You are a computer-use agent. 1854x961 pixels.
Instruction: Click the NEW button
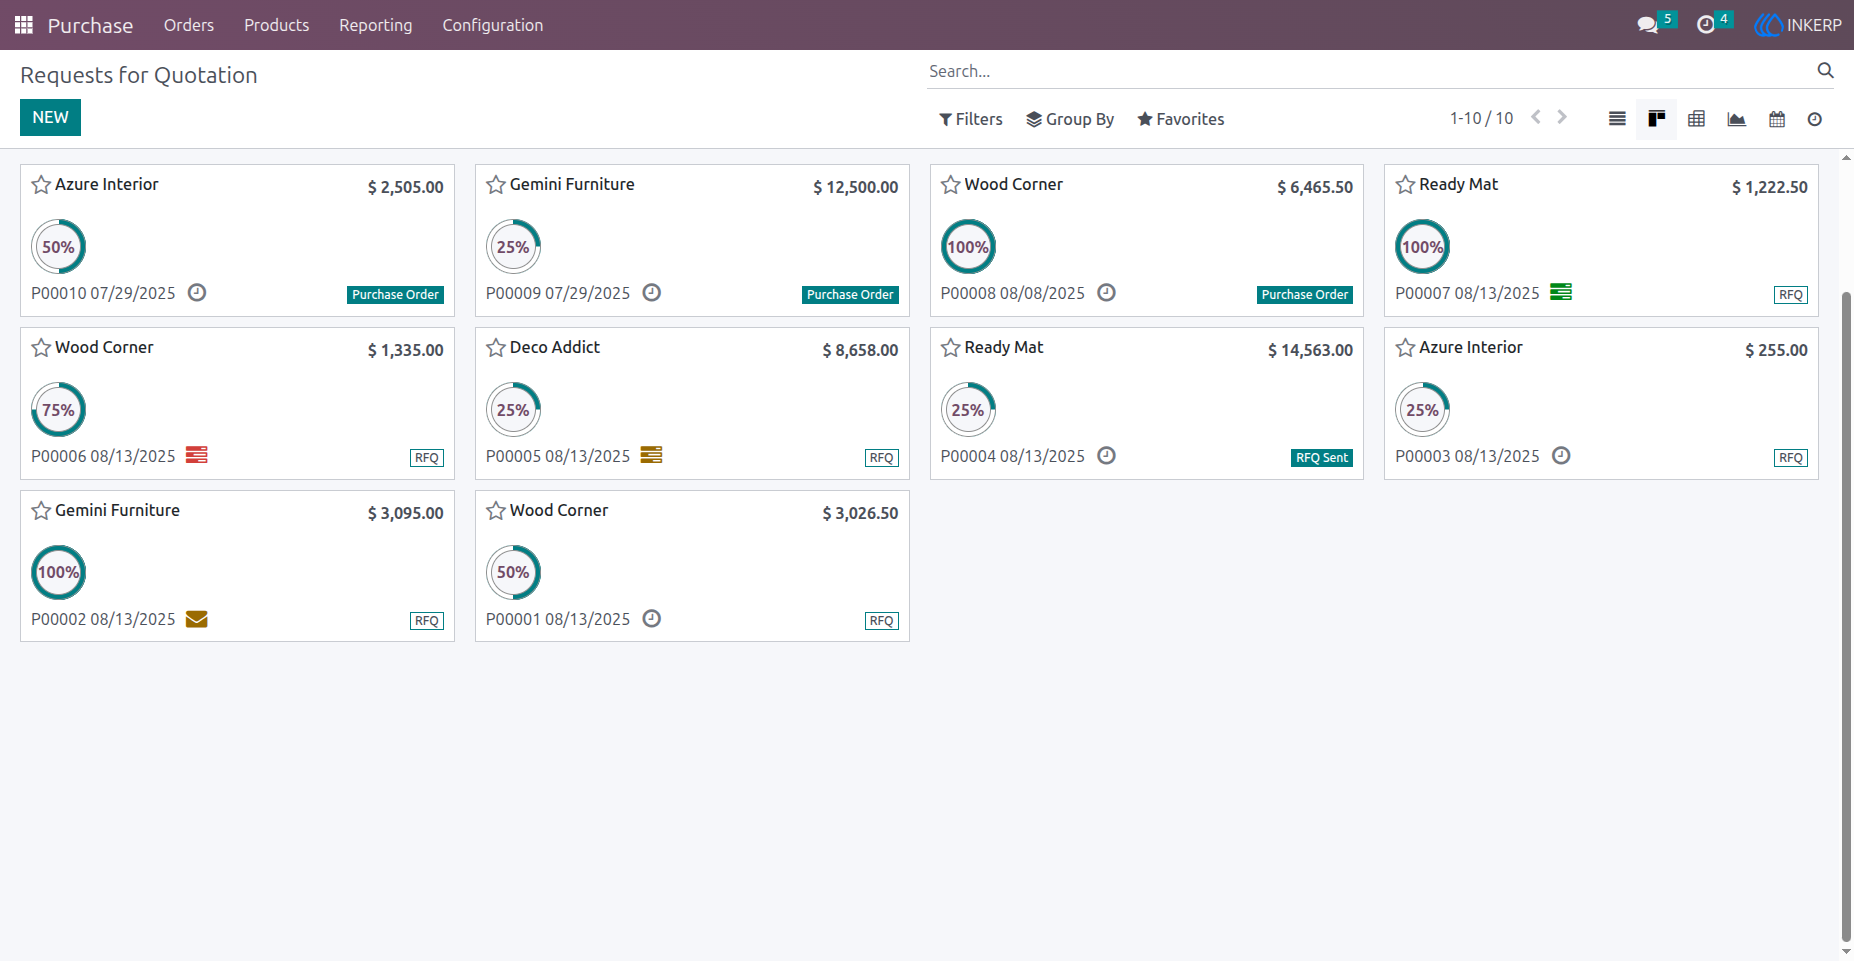pyautogui.click(x=50, y=117)
